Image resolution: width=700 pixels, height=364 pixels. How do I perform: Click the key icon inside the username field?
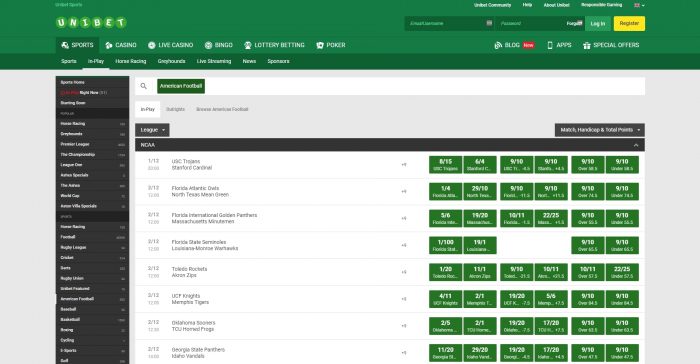point(489,23)
